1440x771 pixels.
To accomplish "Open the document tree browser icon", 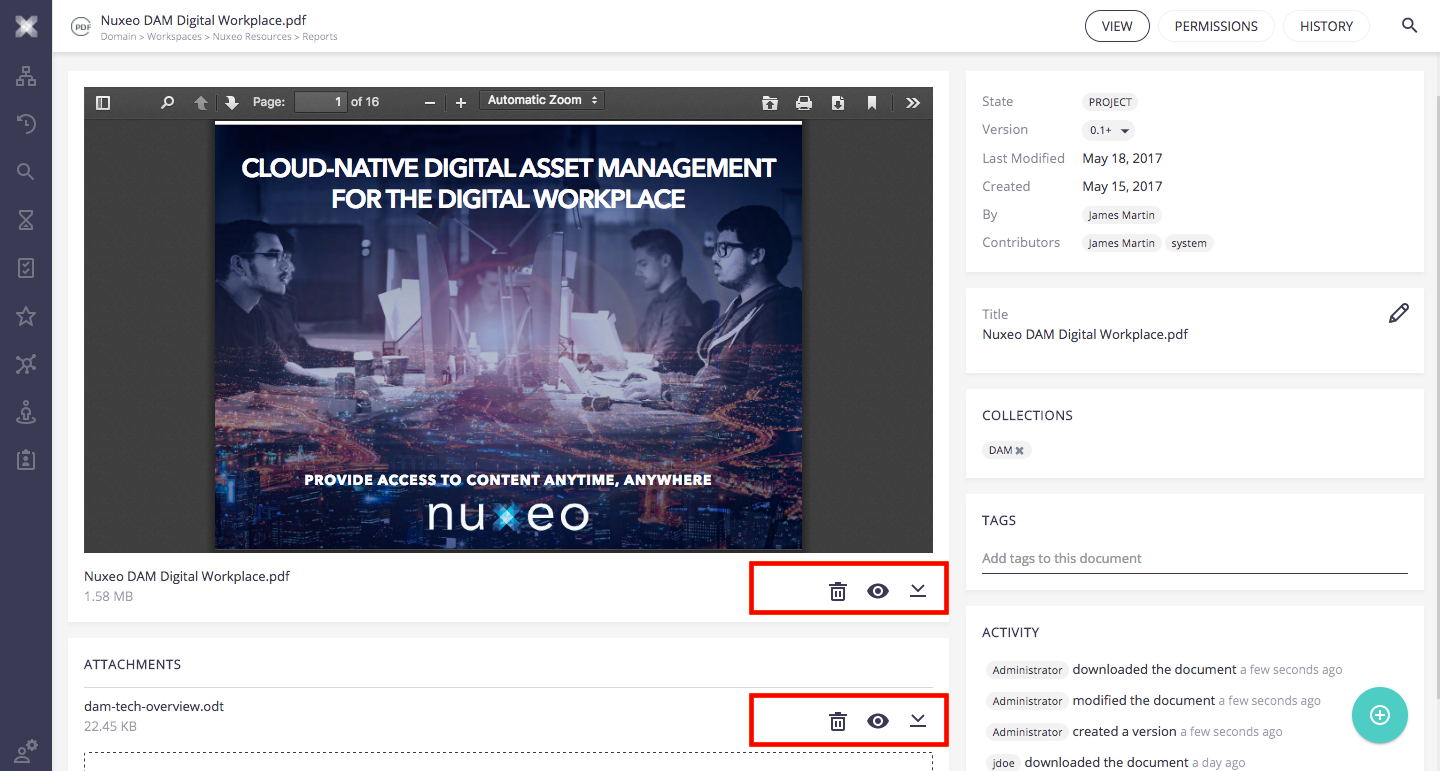I will [x=26, y=76].
